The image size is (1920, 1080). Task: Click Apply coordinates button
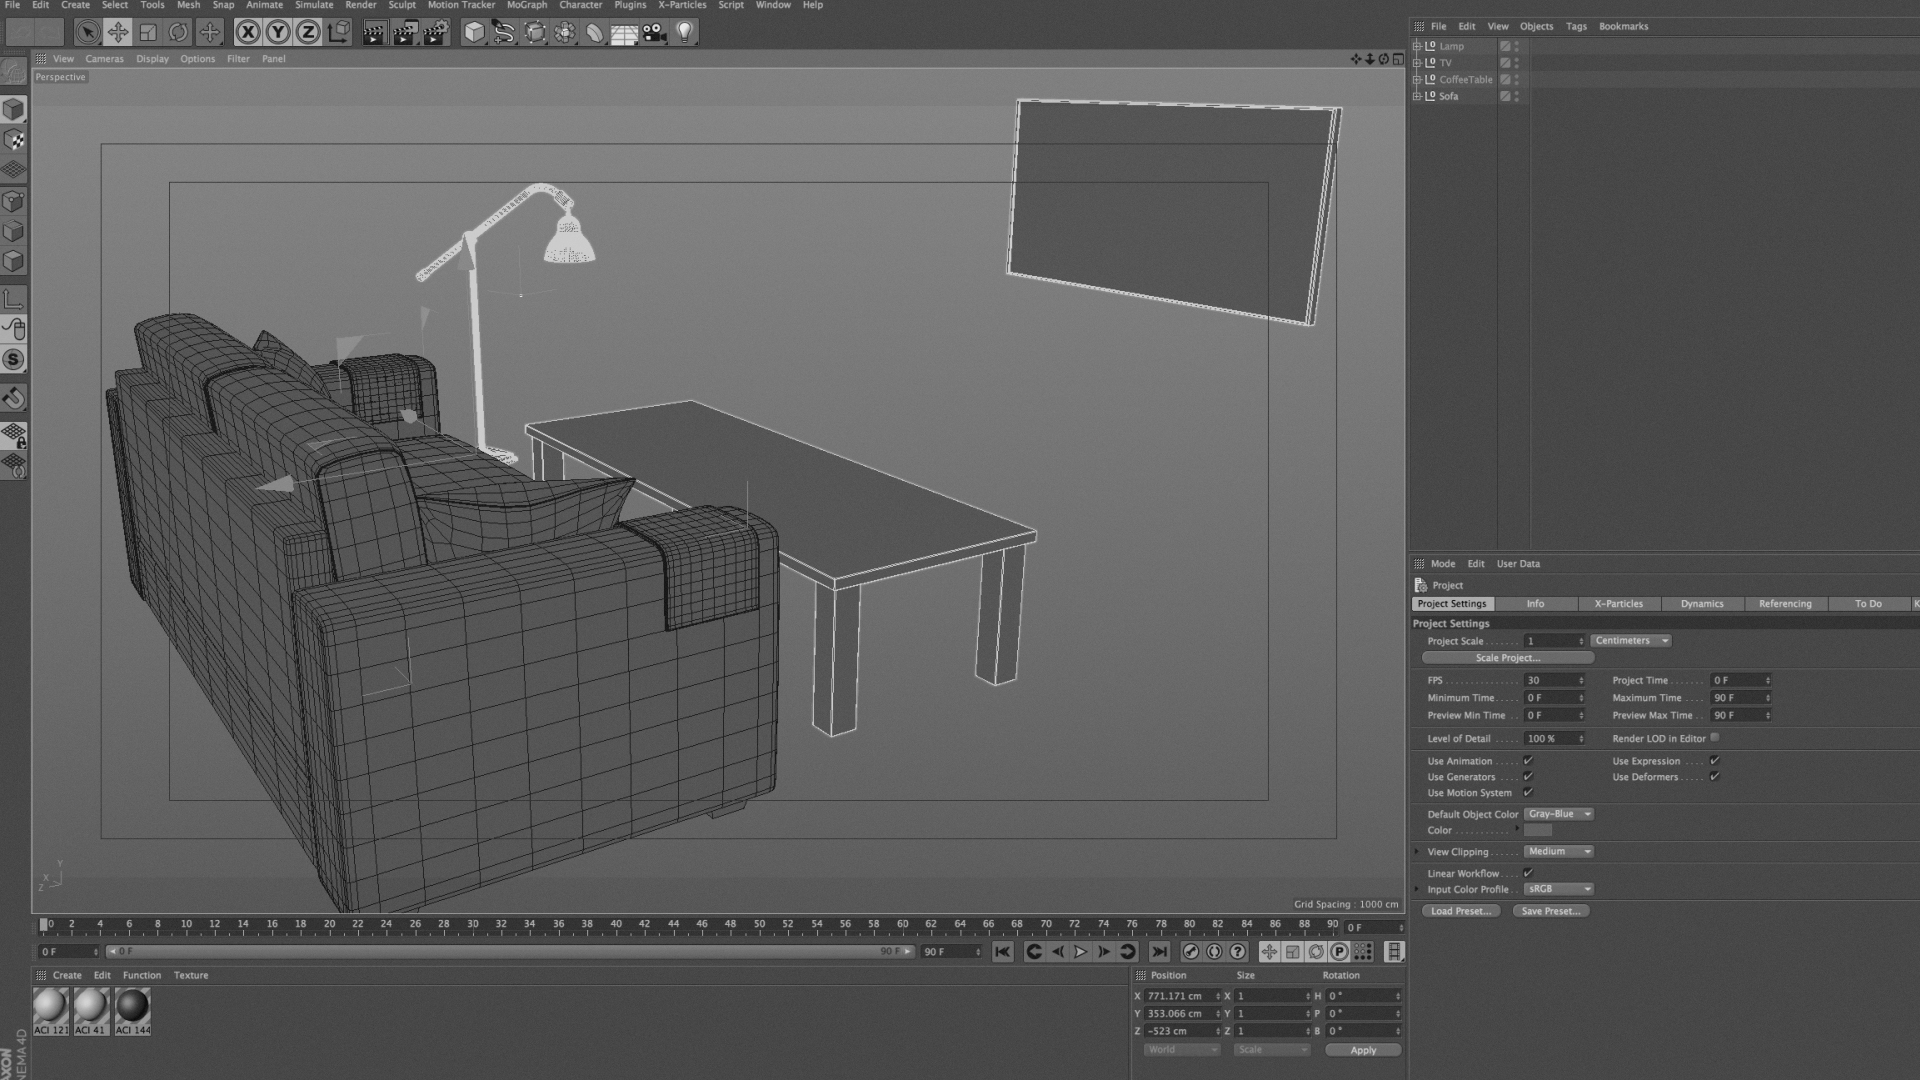pyautogui.click(x=1363, y=1050)
